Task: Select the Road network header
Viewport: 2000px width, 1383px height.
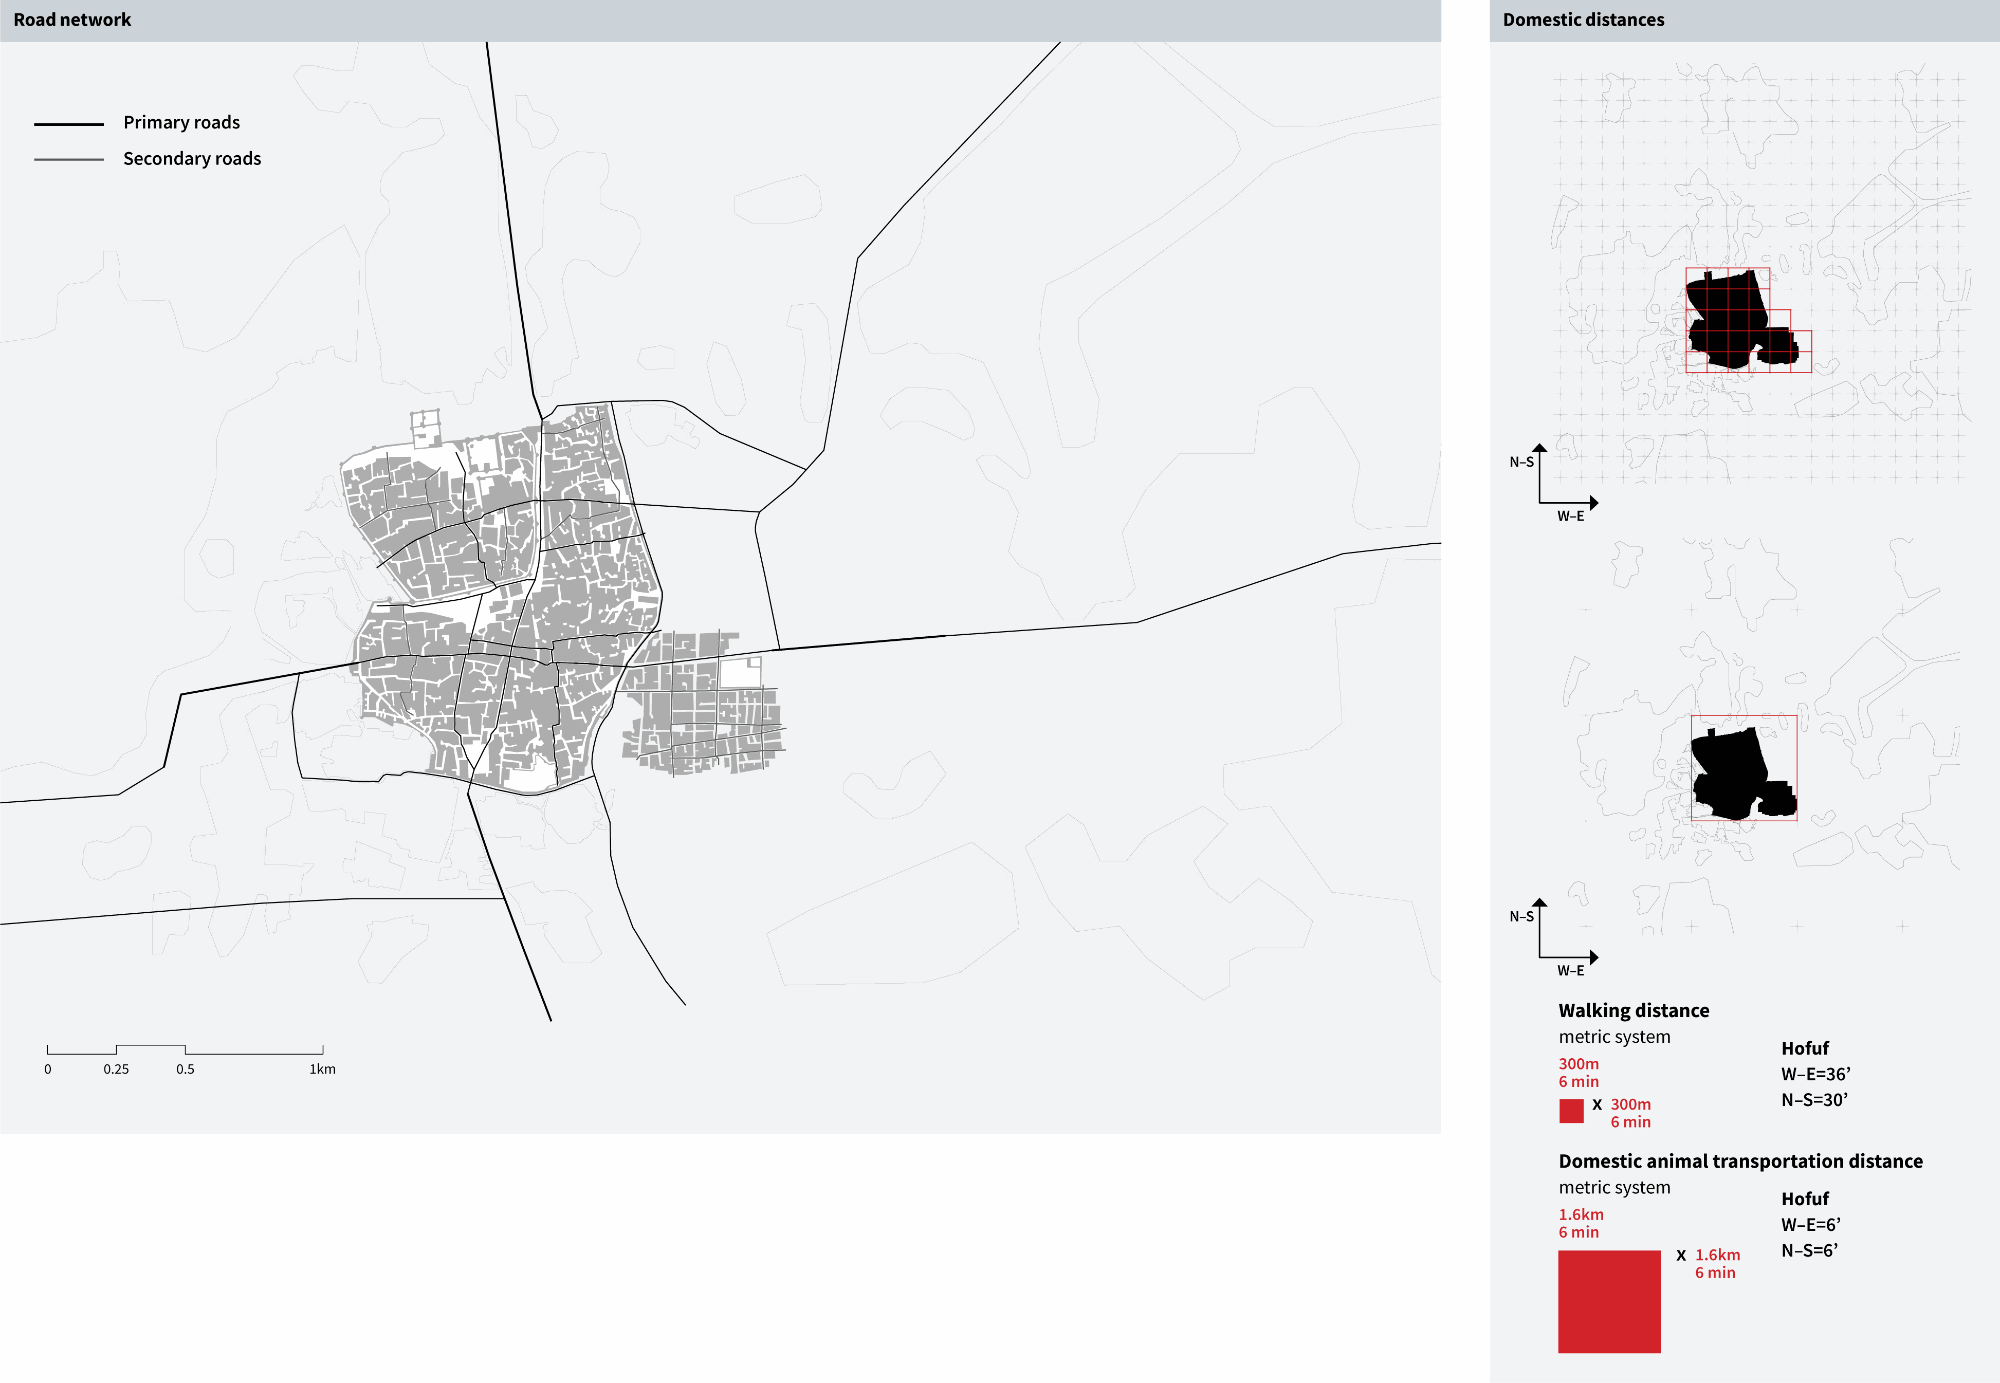Action: [x=72, y=20]
